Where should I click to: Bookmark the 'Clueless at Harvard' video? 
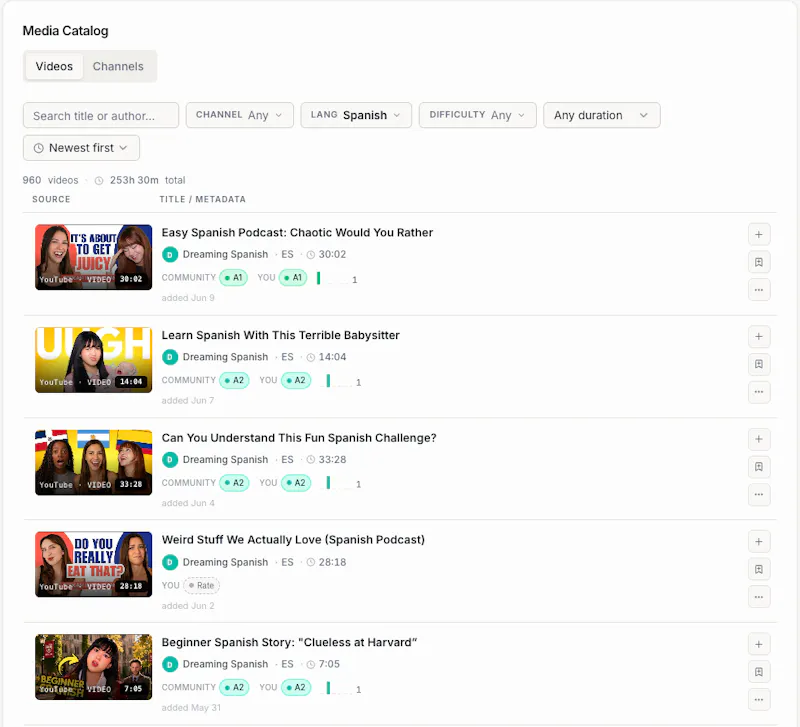pos(759,672)
